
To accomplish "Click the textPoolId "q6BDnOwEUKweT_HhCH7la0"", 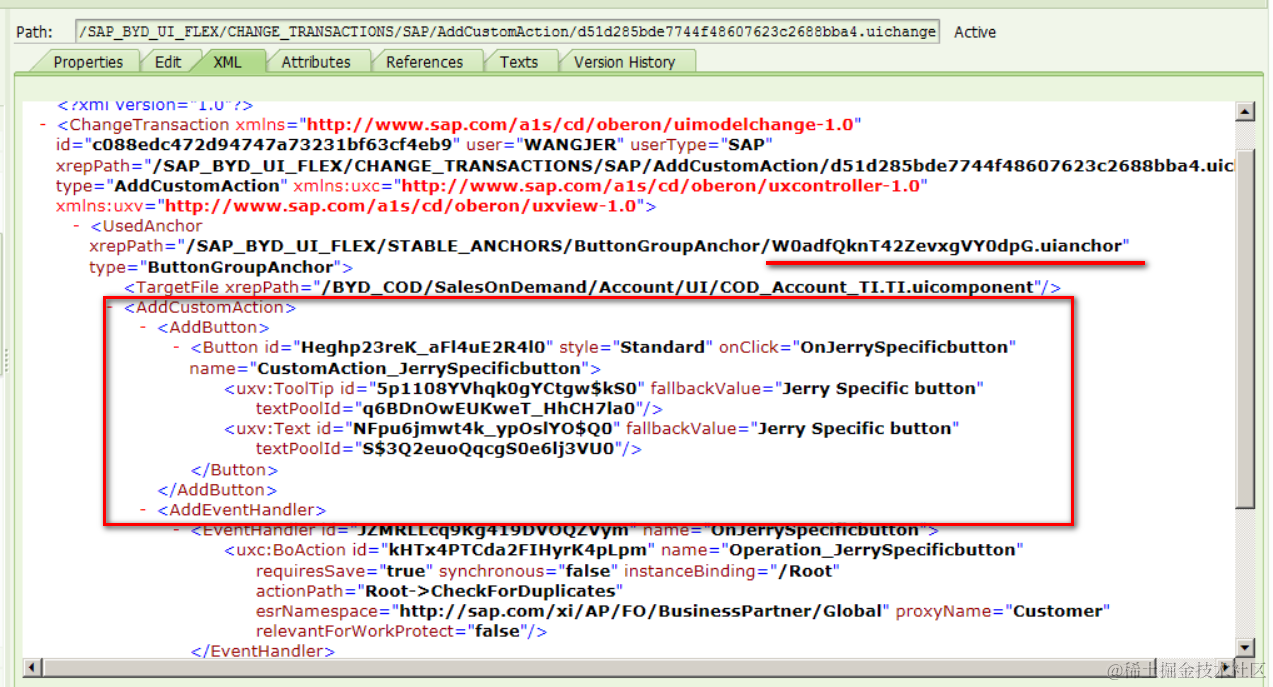I will pyautogui.click(x=497, y=408).
